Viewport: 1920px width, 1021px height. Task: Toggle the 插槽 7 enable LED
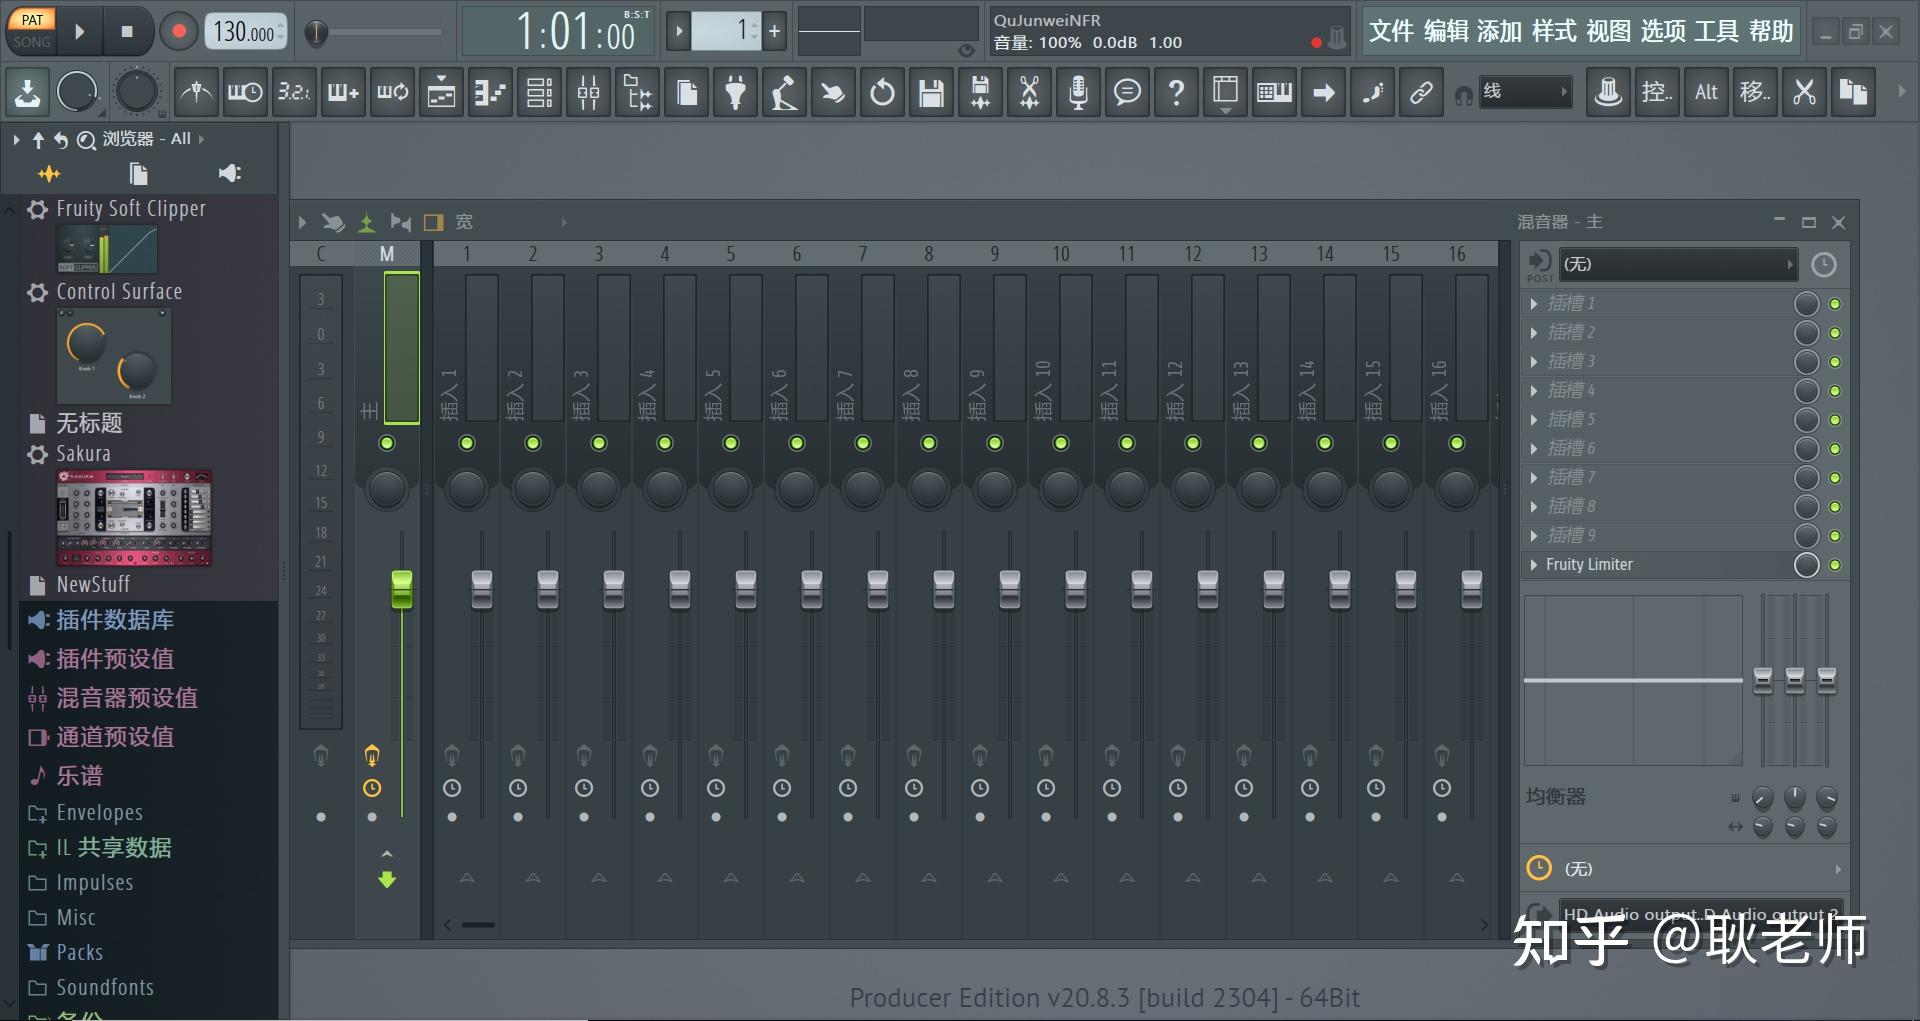(x=1835, y=478)
